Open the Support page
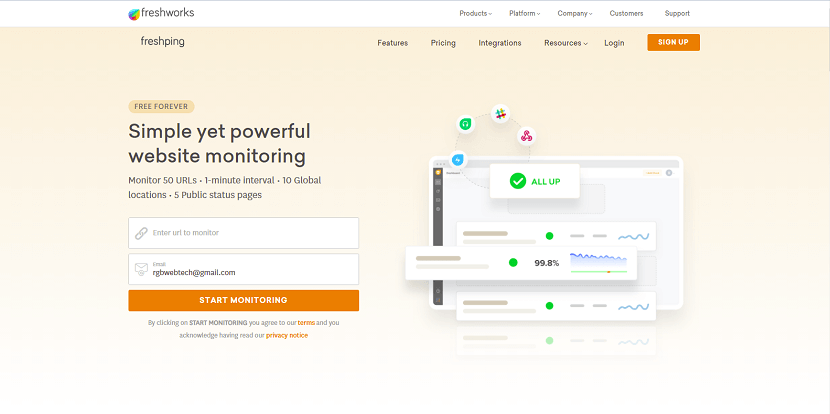This screenshot has height=414, width=830. point(677,14)
